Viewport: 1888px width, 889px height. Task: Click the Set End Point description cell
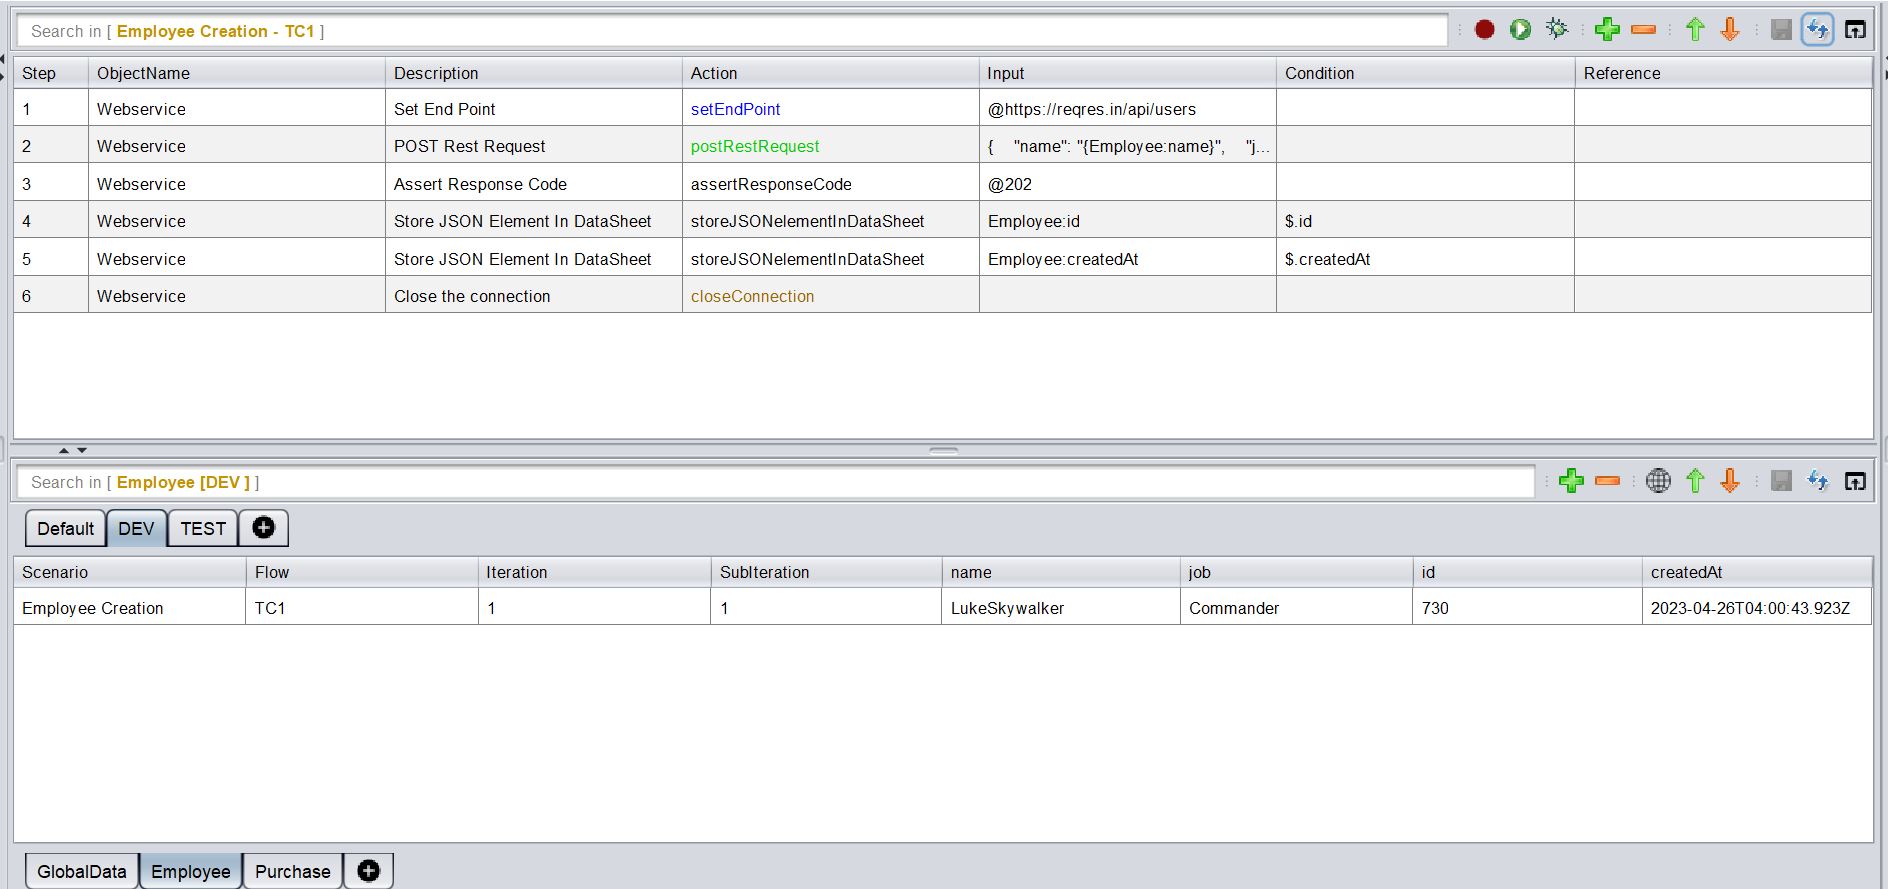534,109
